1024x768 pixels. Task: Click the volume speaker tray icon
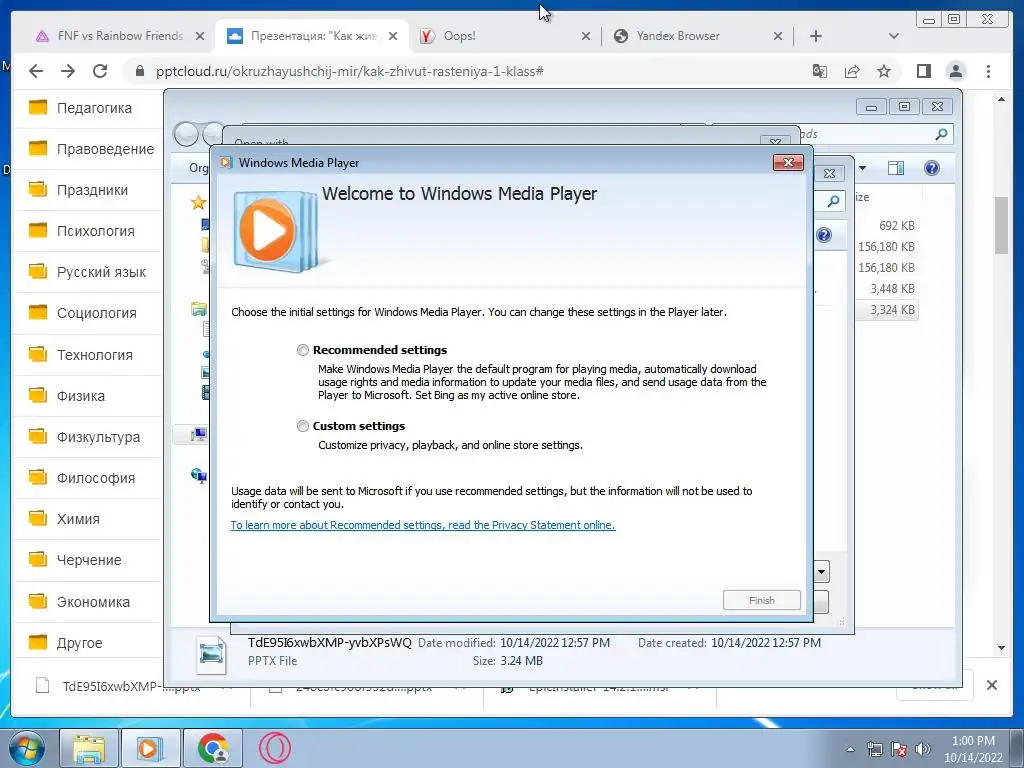[922, 749]
